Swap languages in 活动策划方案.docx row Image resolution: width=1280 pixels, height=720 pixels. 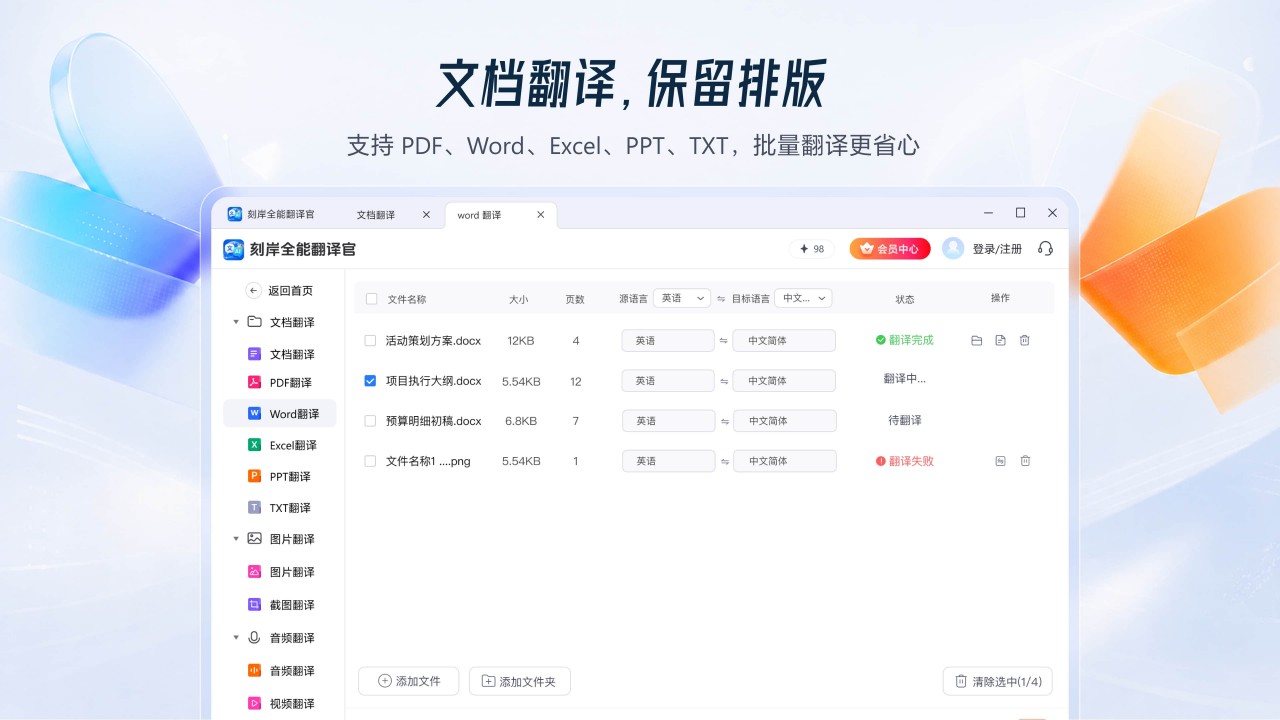[x=724, y=341]
